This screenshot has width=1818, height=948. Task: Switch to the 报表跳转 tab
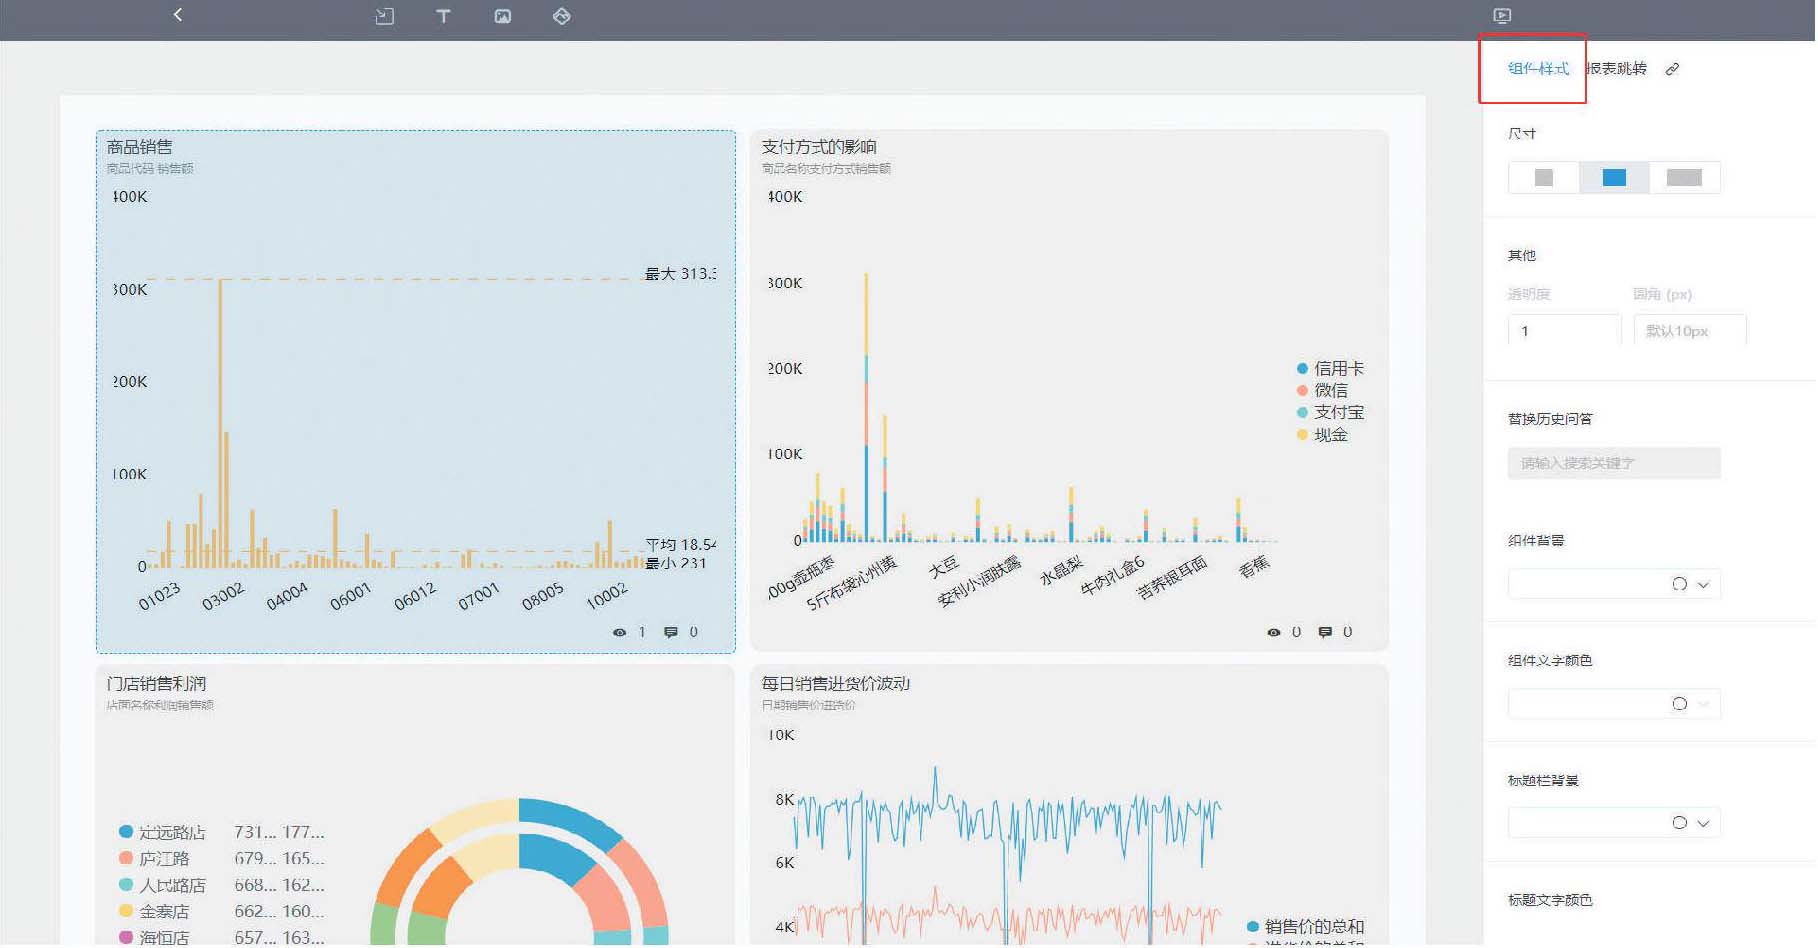point(1616,69)
